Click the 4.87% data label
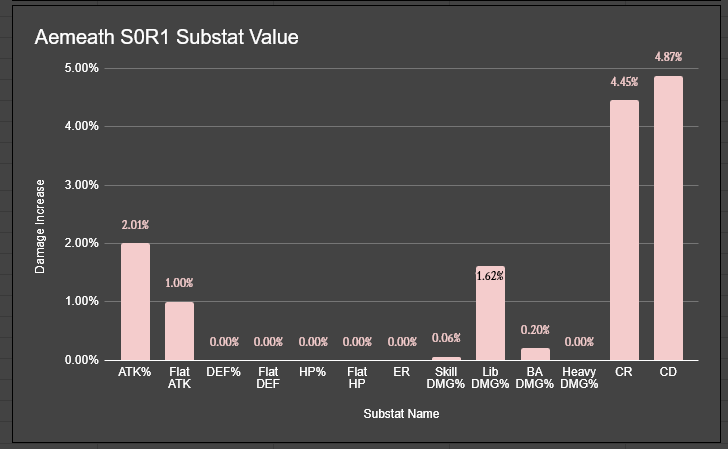This screenshot has height=449, width=728. click(668, 57)
